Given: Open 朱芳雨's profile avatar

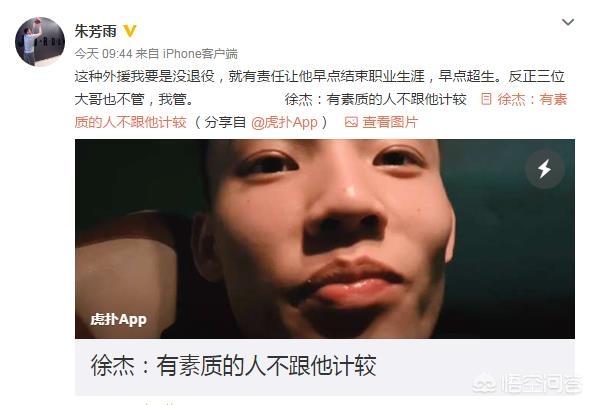Looking at the screenshot, I should 40,41.
